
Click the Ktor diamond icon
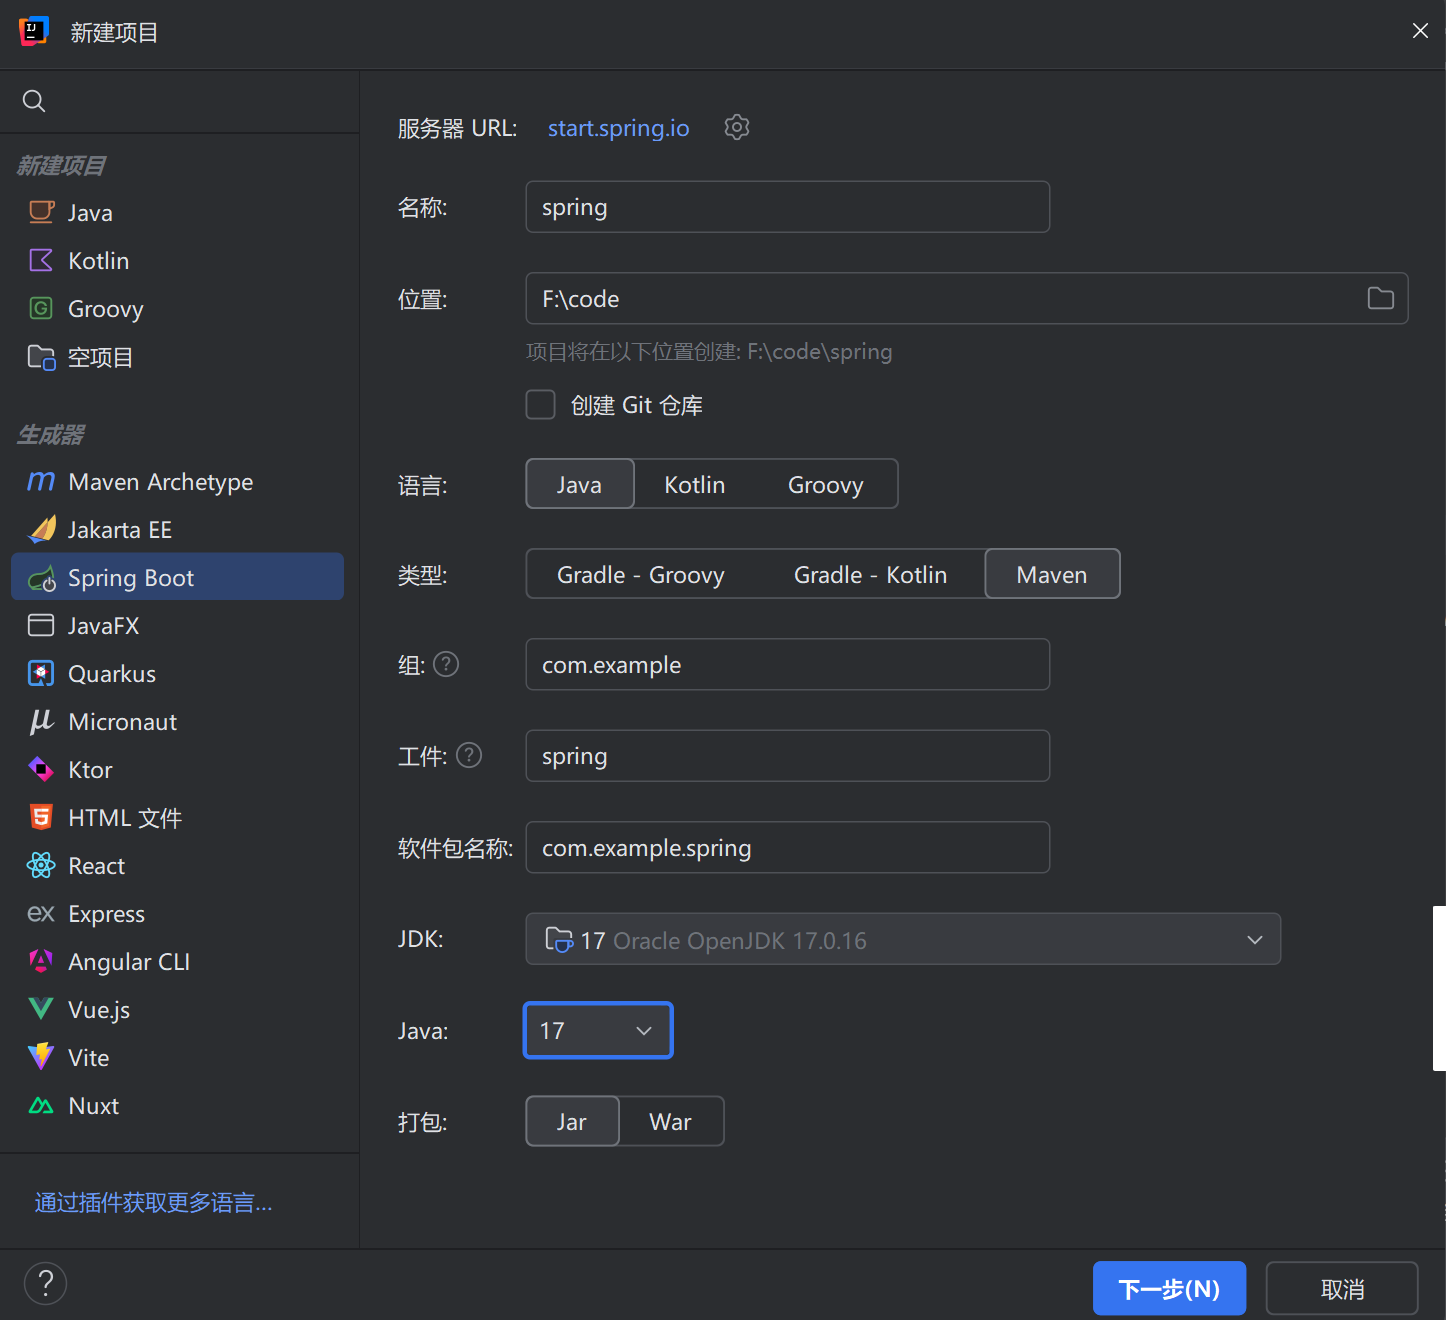[41, 769]
